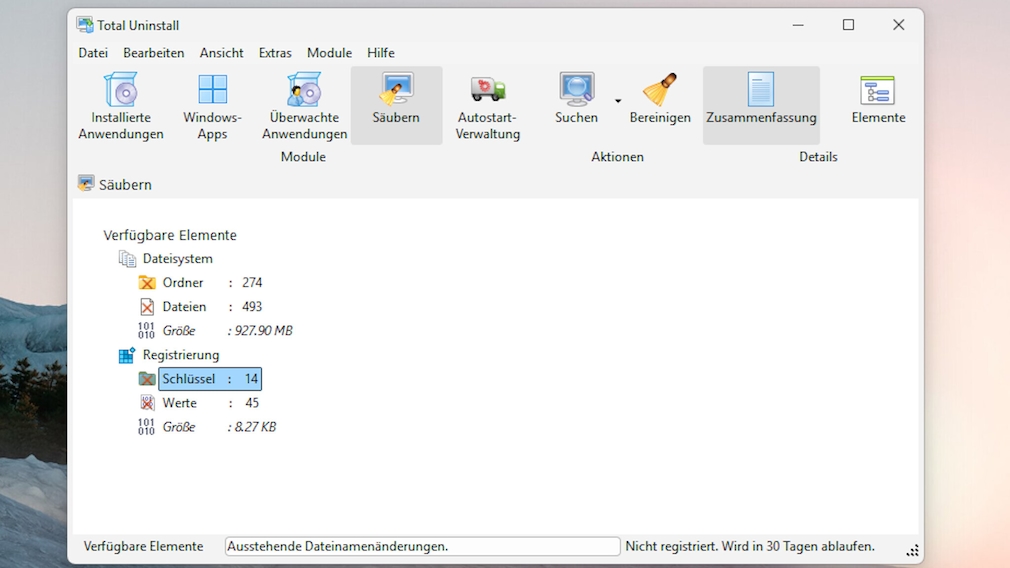
Task: Select the Größe 8.27 KB row
Action: tap(219, 427)
